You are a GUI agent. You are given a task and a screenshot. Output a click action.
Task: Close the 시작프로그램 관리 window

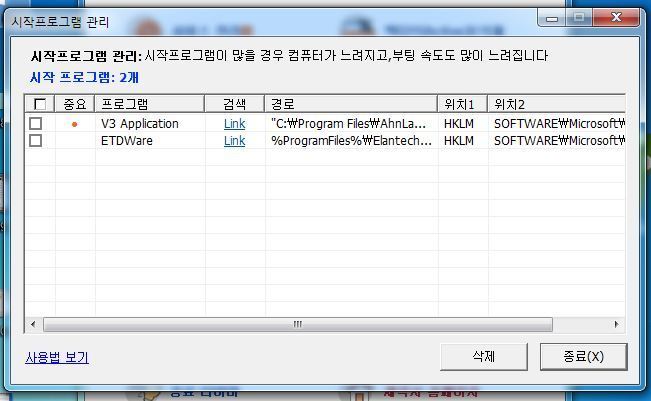[x=616, y=17]
